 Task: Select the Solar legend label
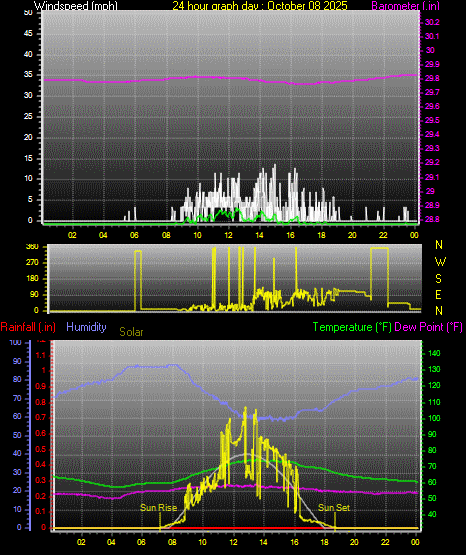pos(131,332)
